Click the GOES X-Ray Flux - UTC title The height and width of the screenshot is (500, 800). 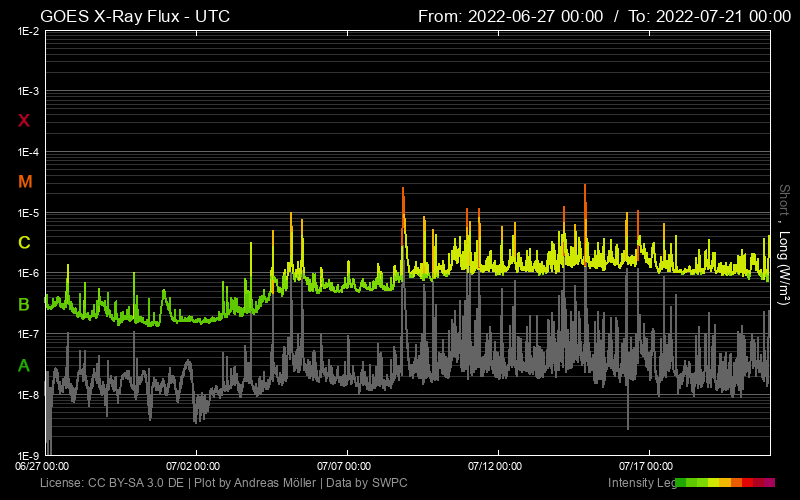point(135,16)
